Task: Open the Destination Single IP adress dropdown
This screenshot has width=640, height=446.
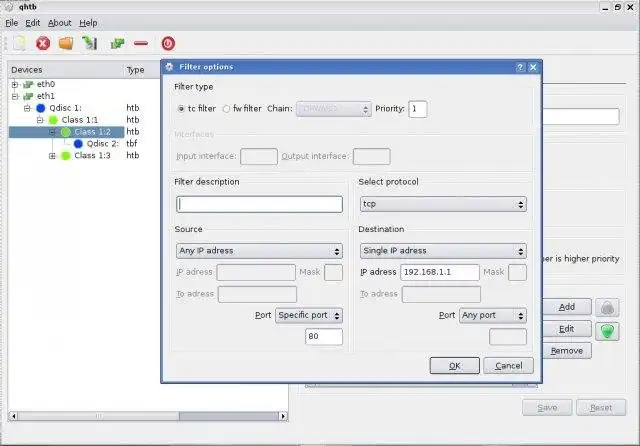Action: click(x=443, y=251)
